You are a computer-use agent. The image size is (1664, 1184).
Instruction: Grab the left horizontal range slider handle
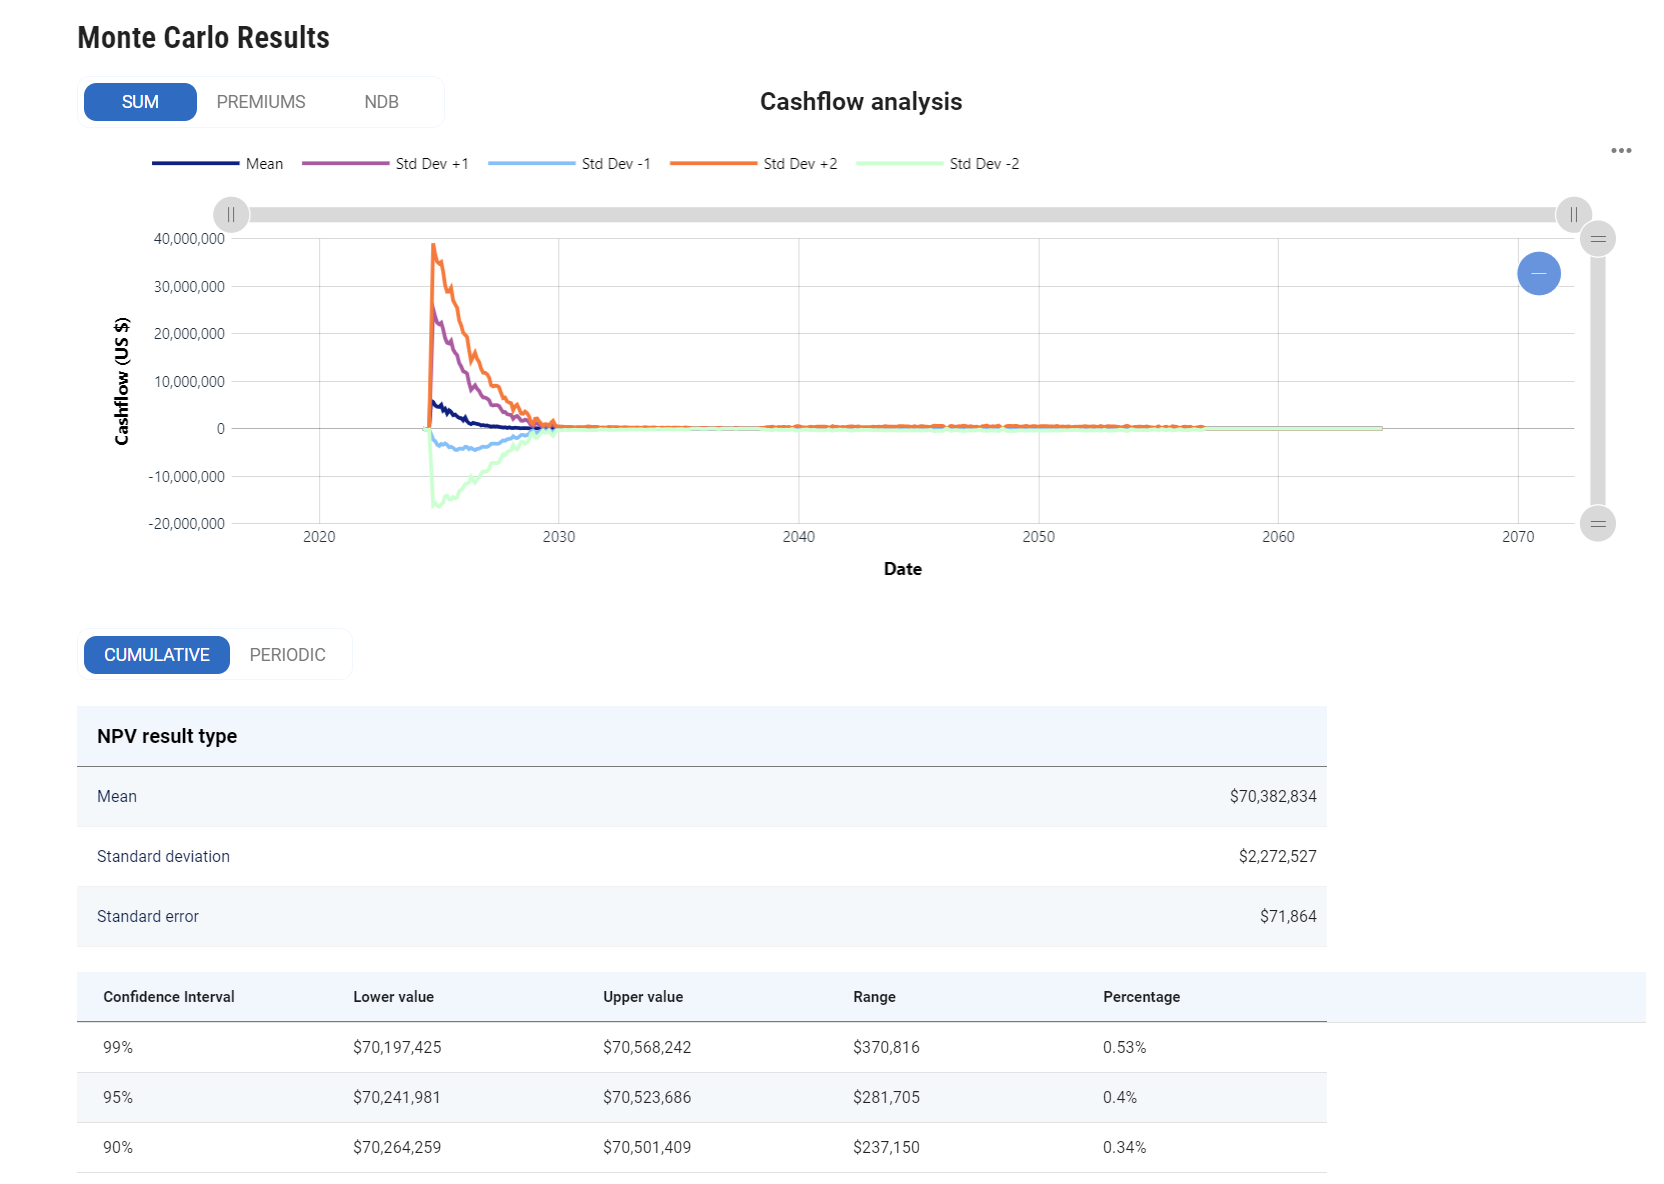[x=231, y=214]
